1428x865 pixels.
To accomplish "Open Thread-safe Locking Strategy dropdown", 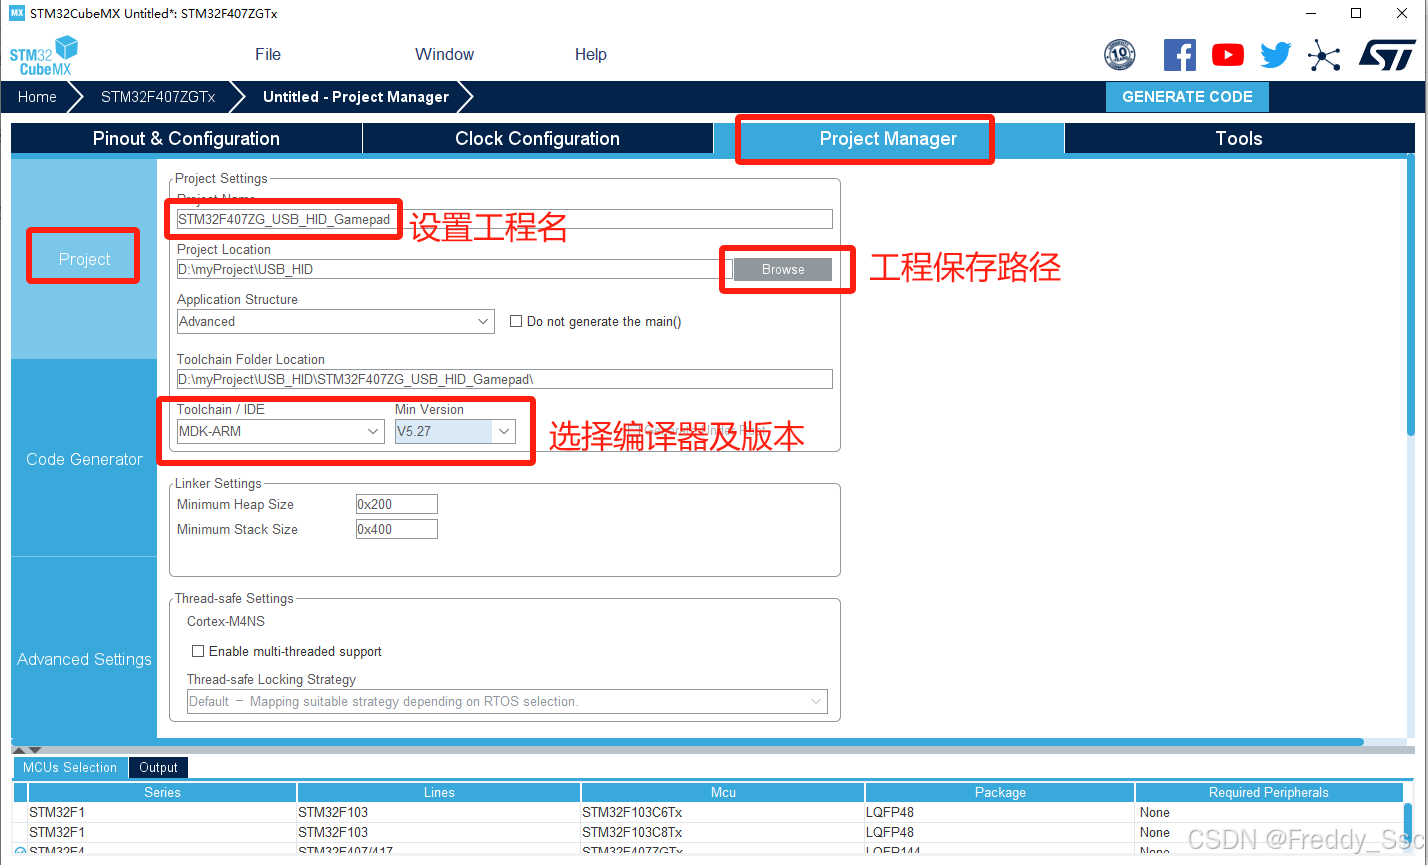I will 507,701.
